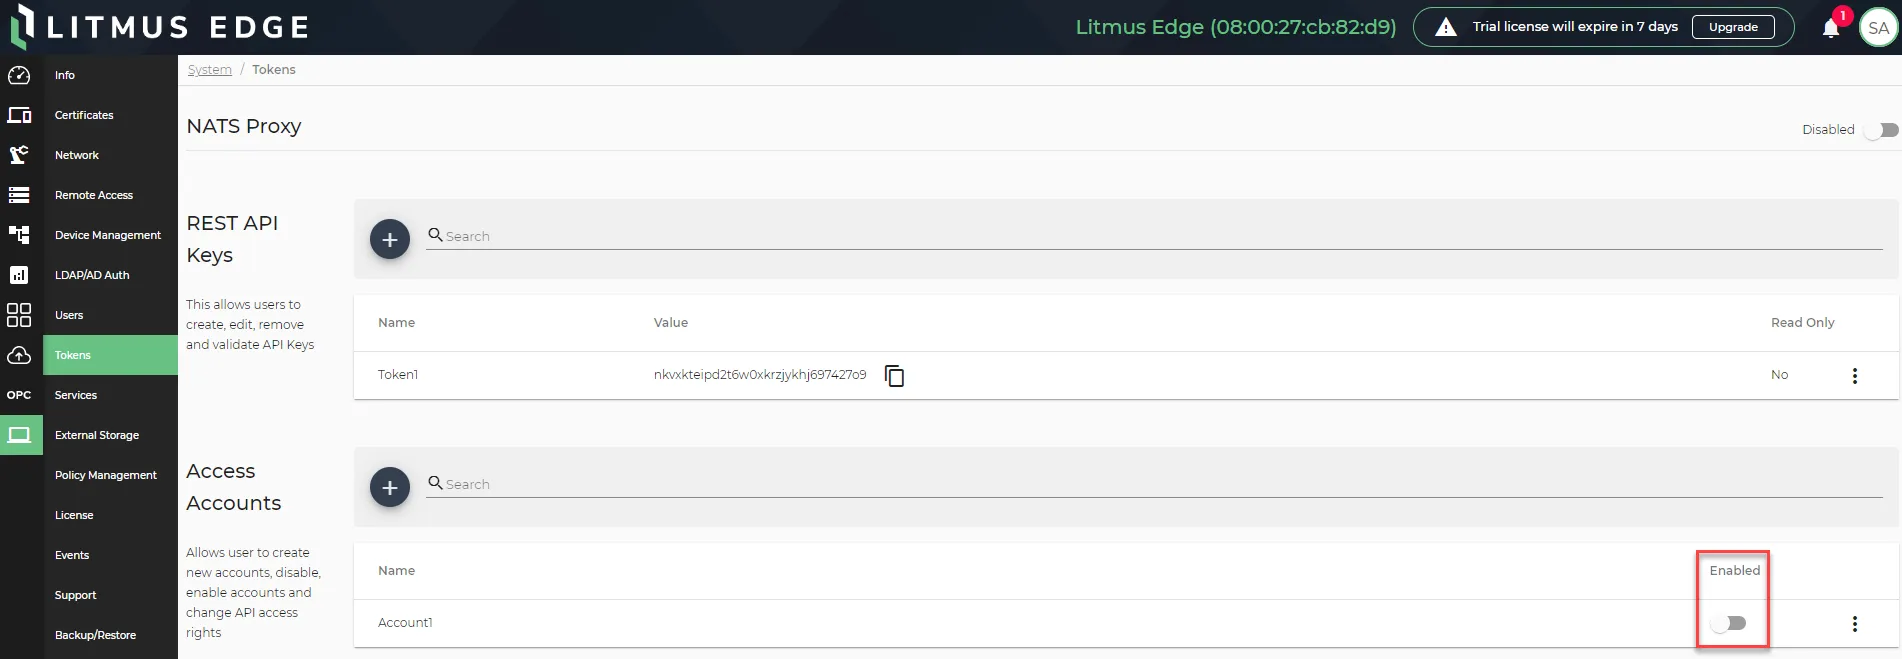The width and height of the screenshot is (1902, 659).
Task: Open the dashboard gauge icon in sidebar
Action: click(19, 75)
